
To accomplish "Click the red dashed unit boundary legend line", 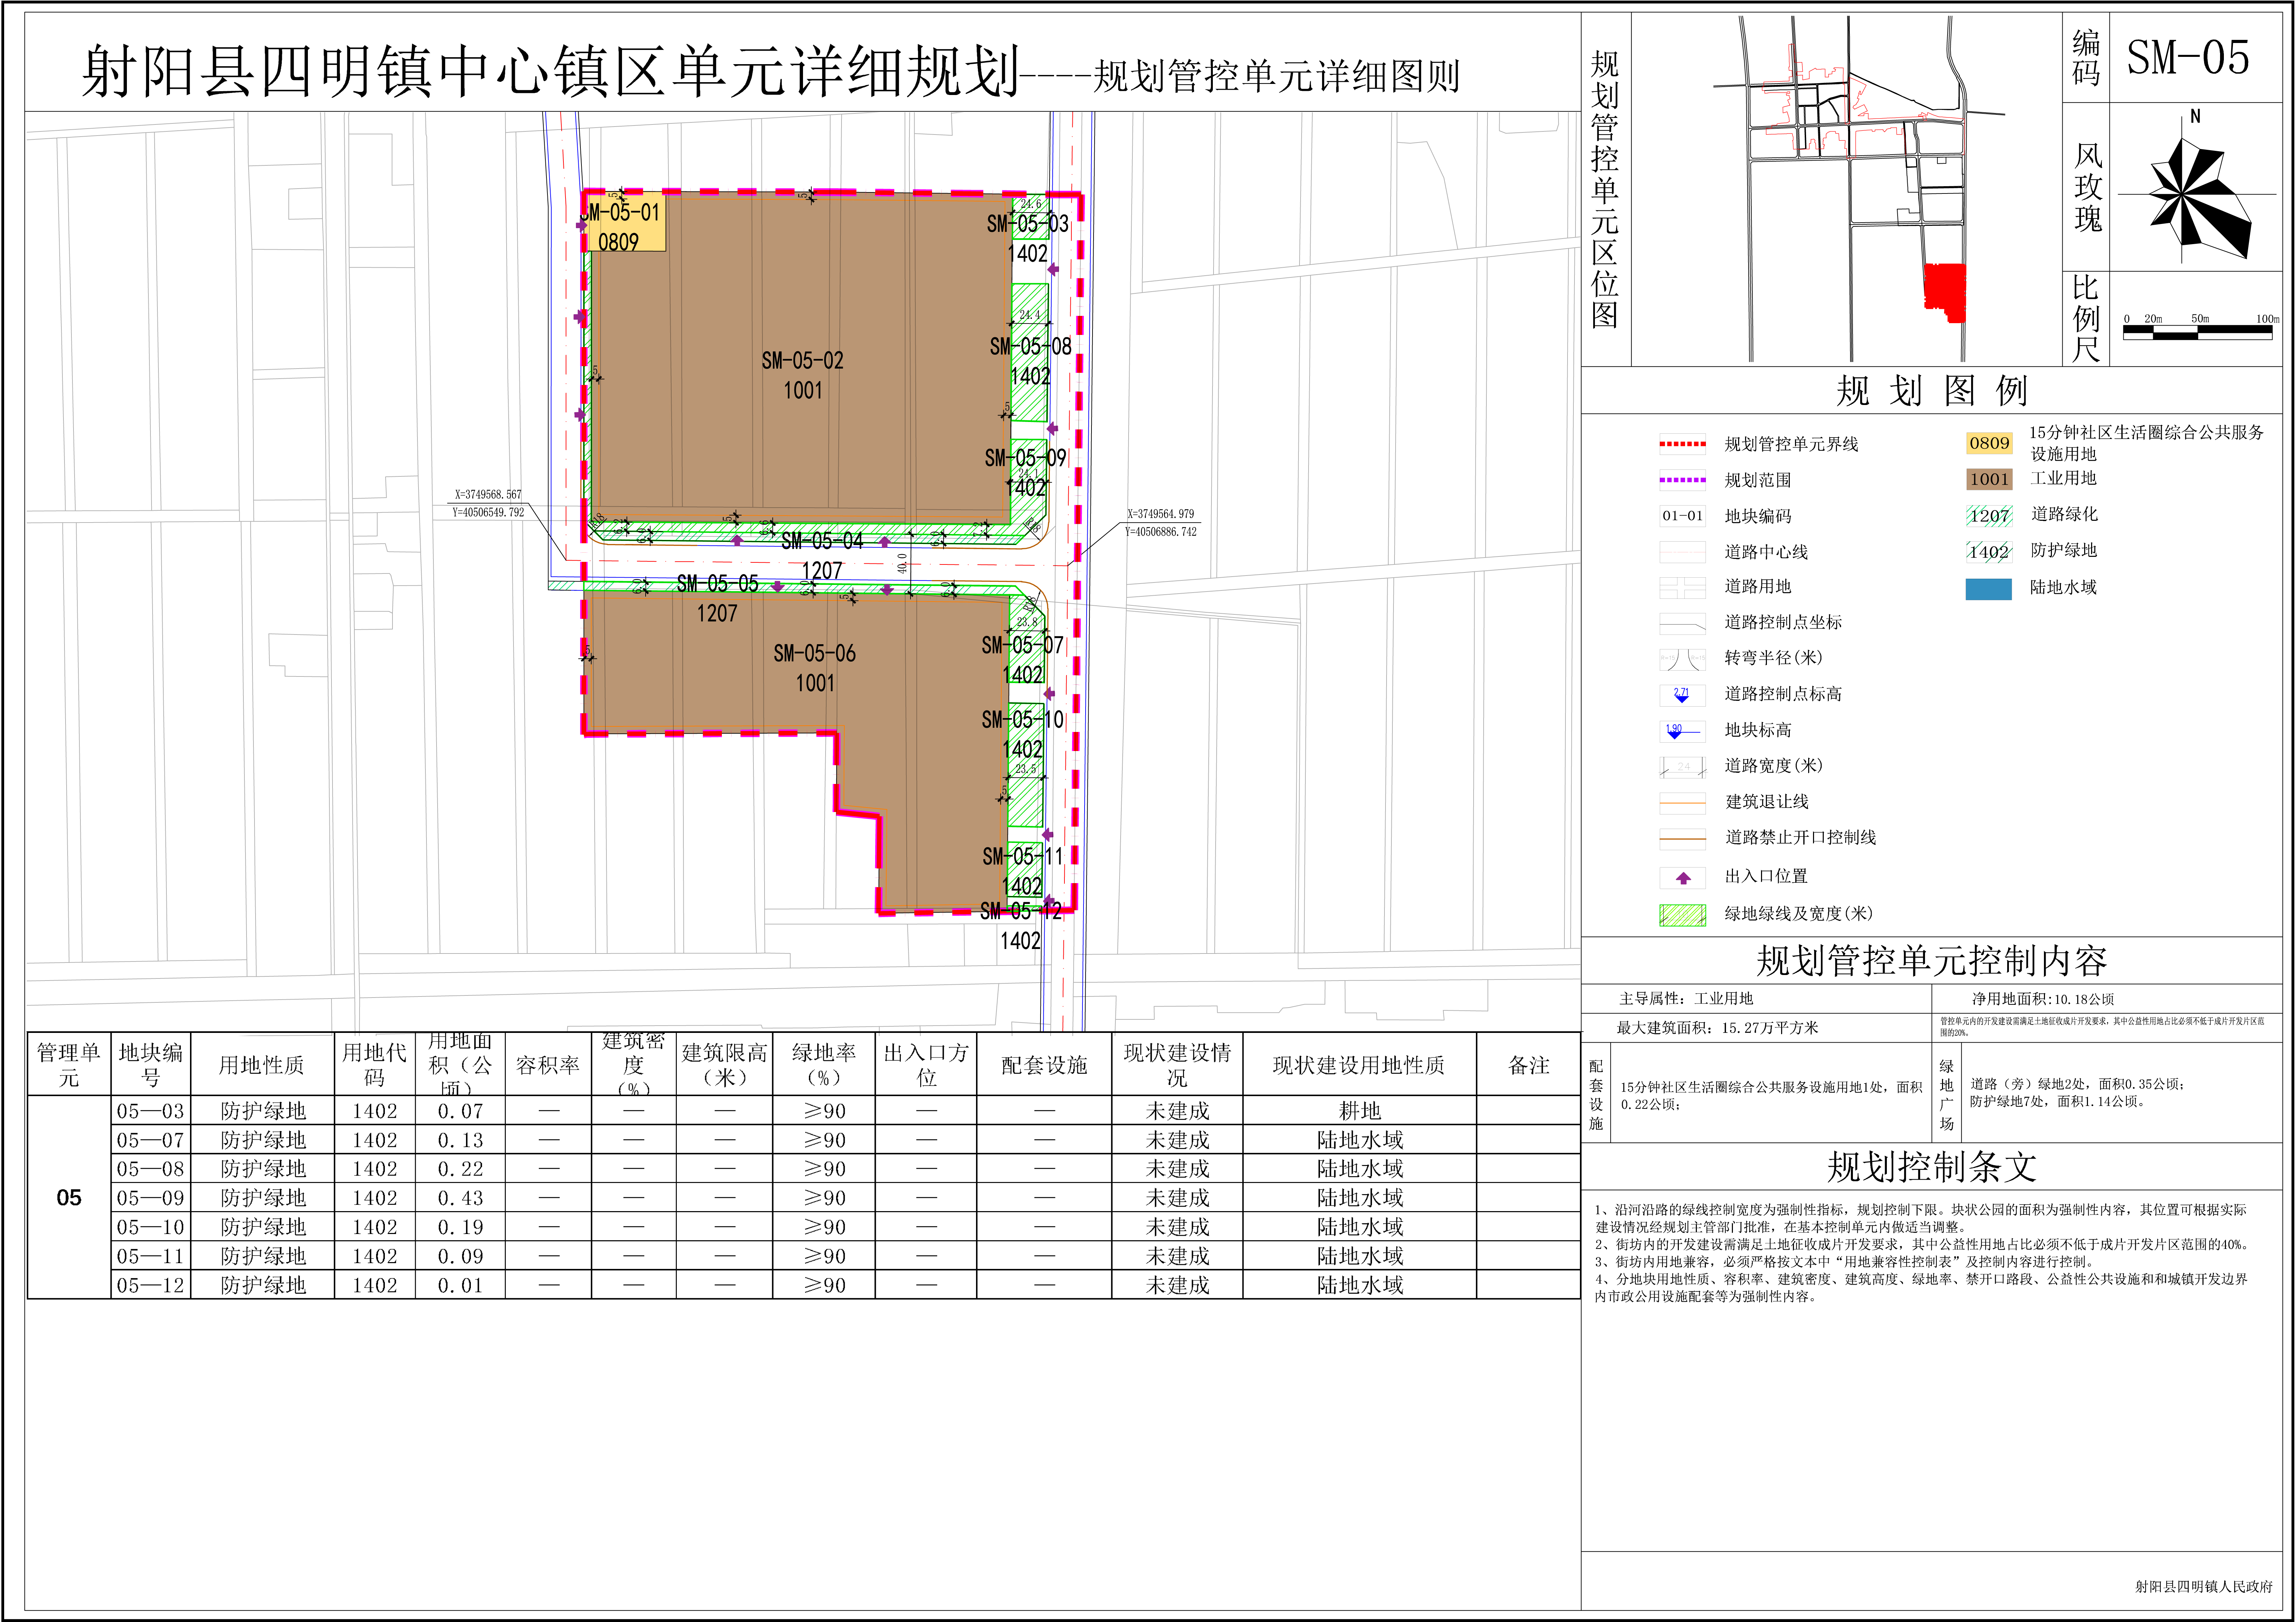I will point(1683,444).
